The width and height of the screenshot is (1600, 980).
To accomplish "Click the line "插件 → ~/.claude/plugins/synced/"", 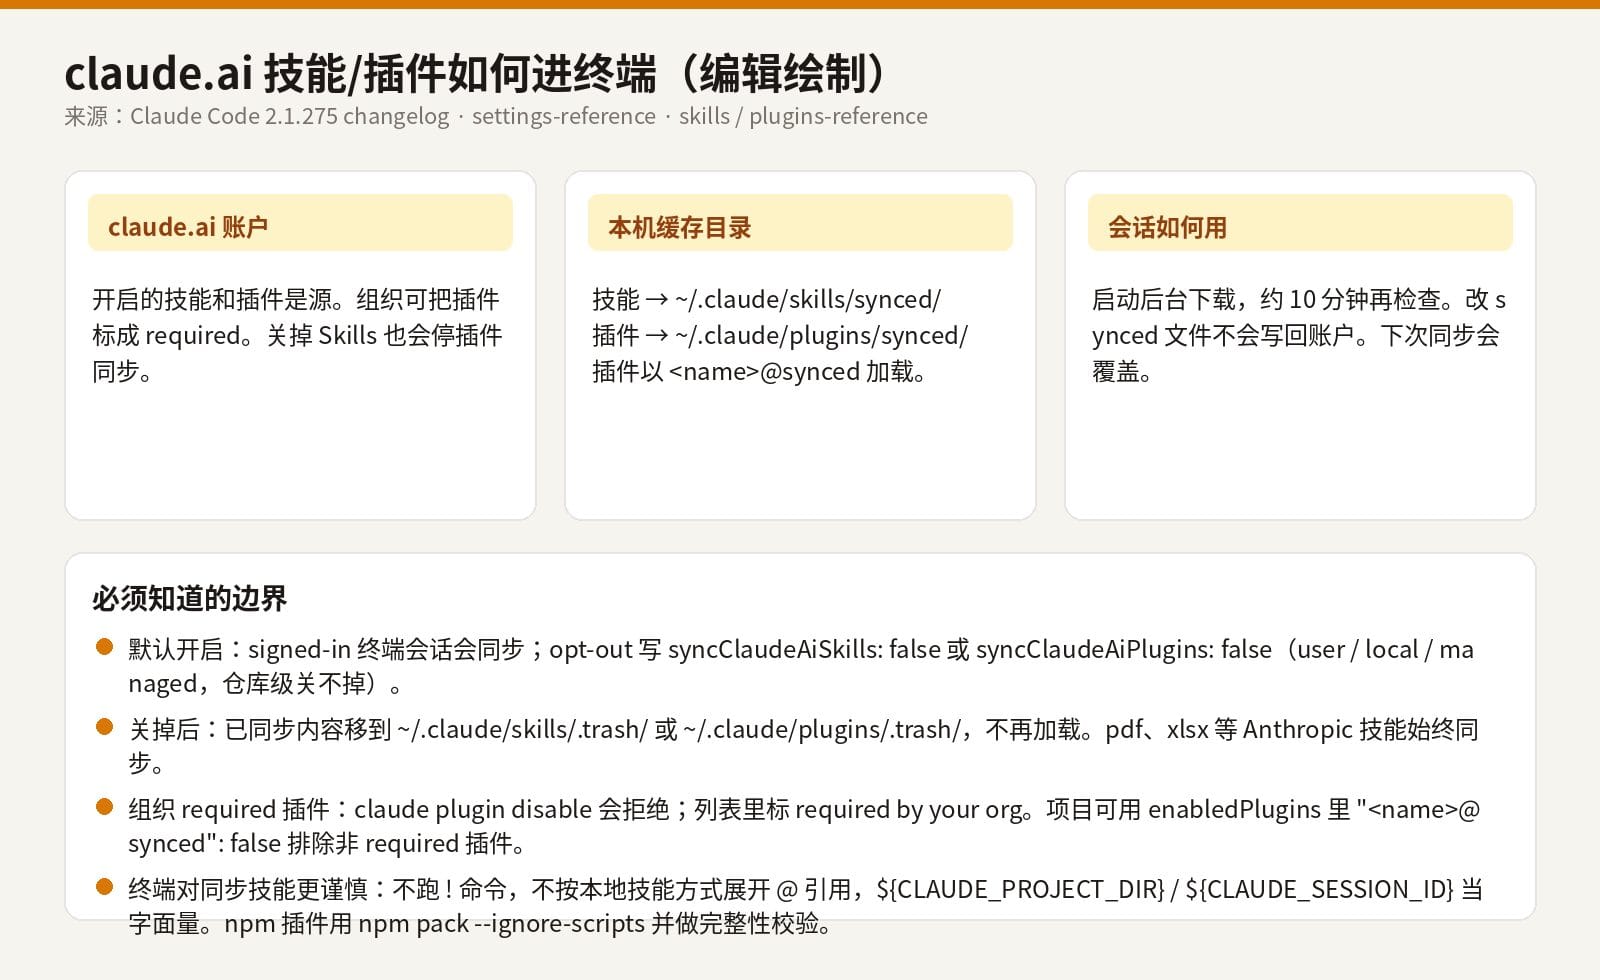I will click(x=779, y=335).
